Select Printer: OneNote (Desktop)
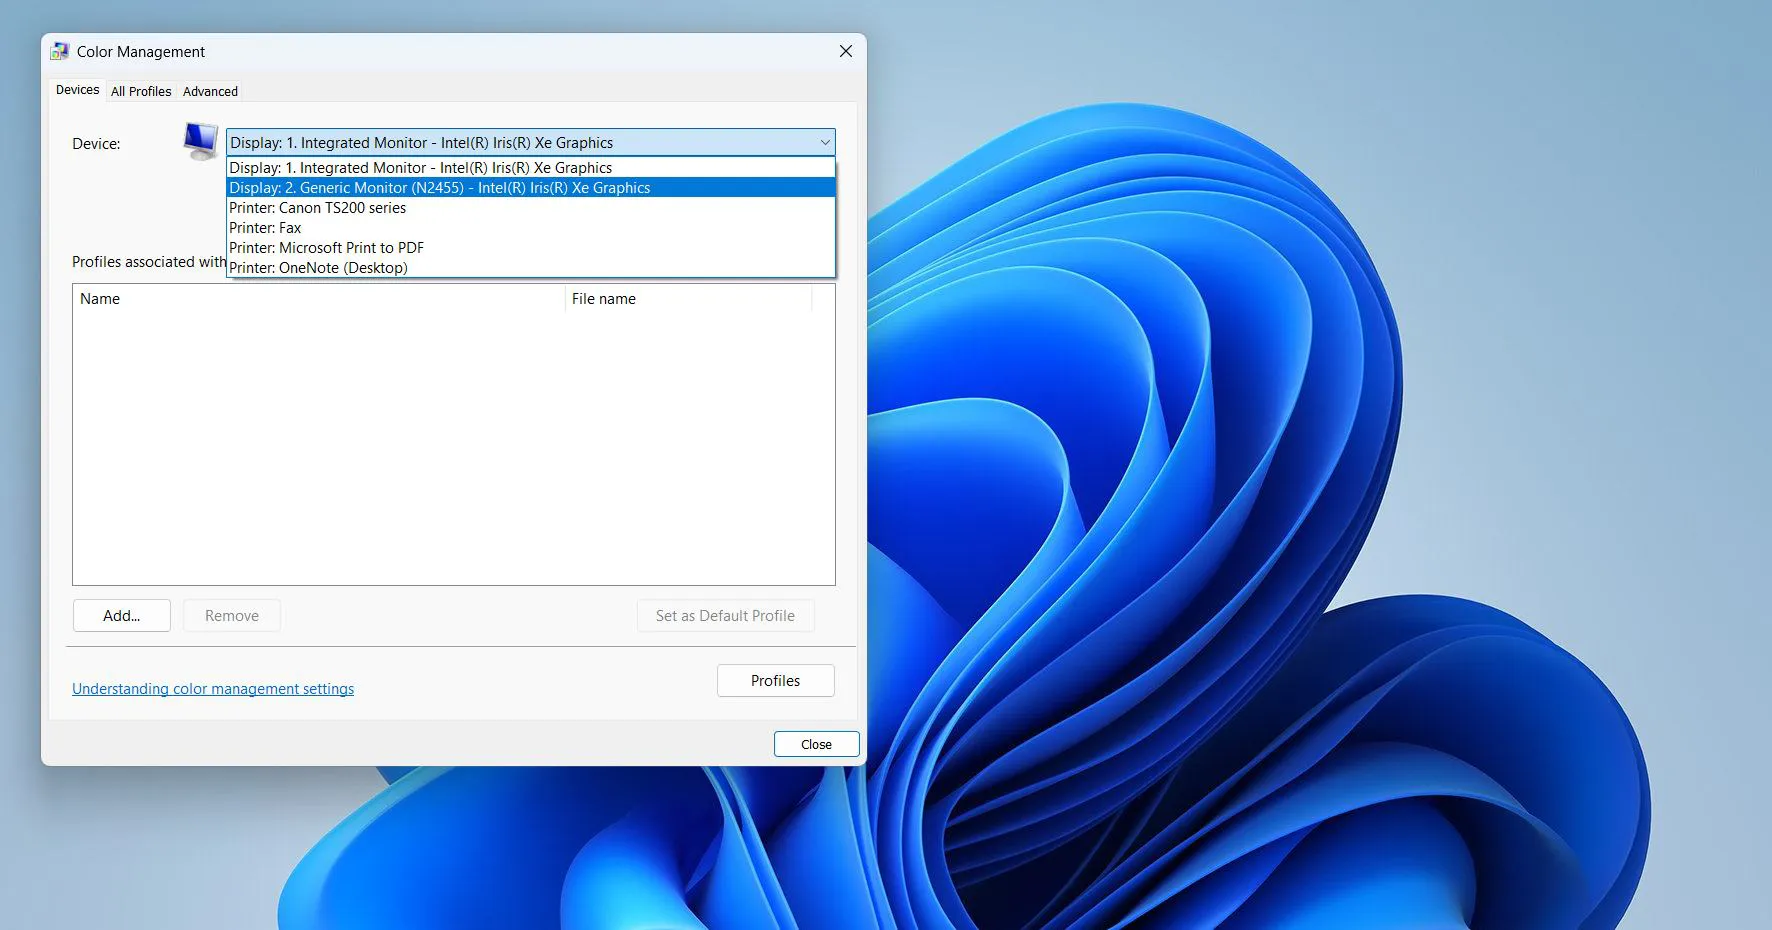The image size is (1772, 930). (318, 267)
